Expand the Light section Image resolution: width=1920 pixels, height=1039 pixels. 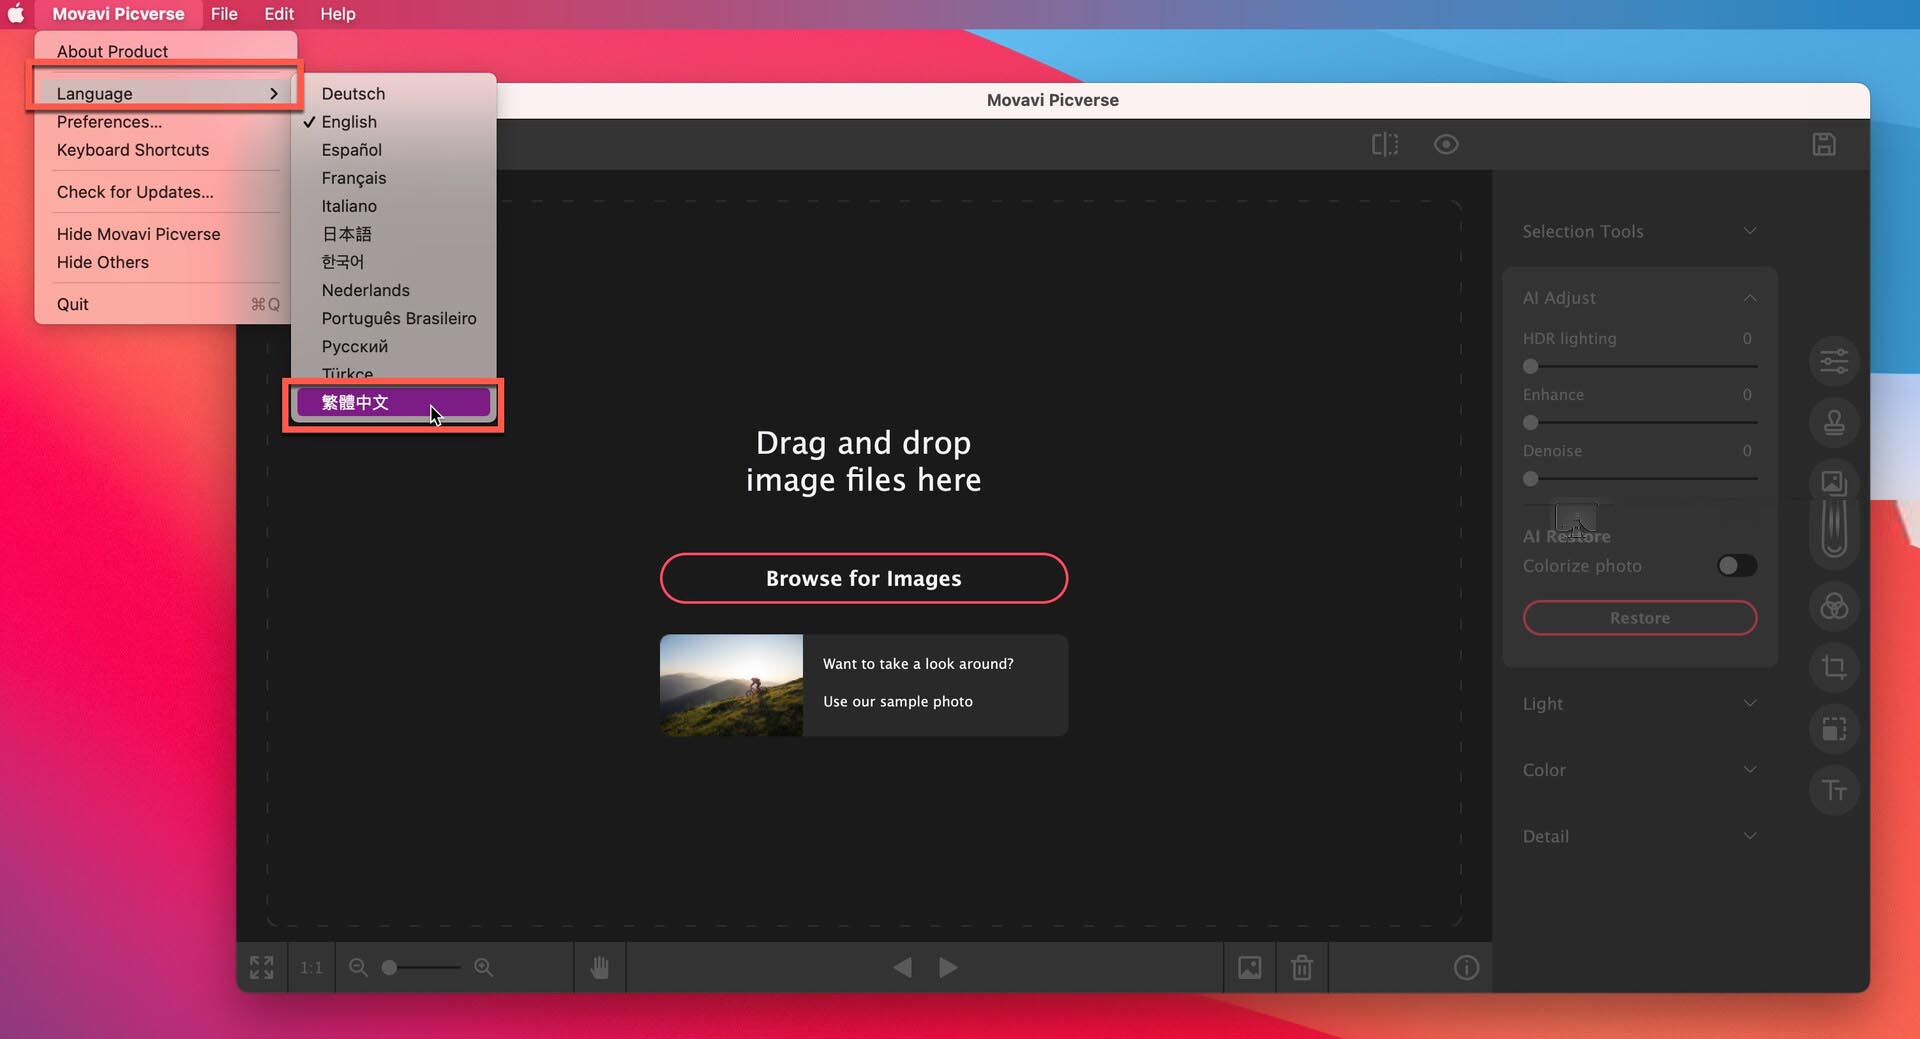point(1640,704)
